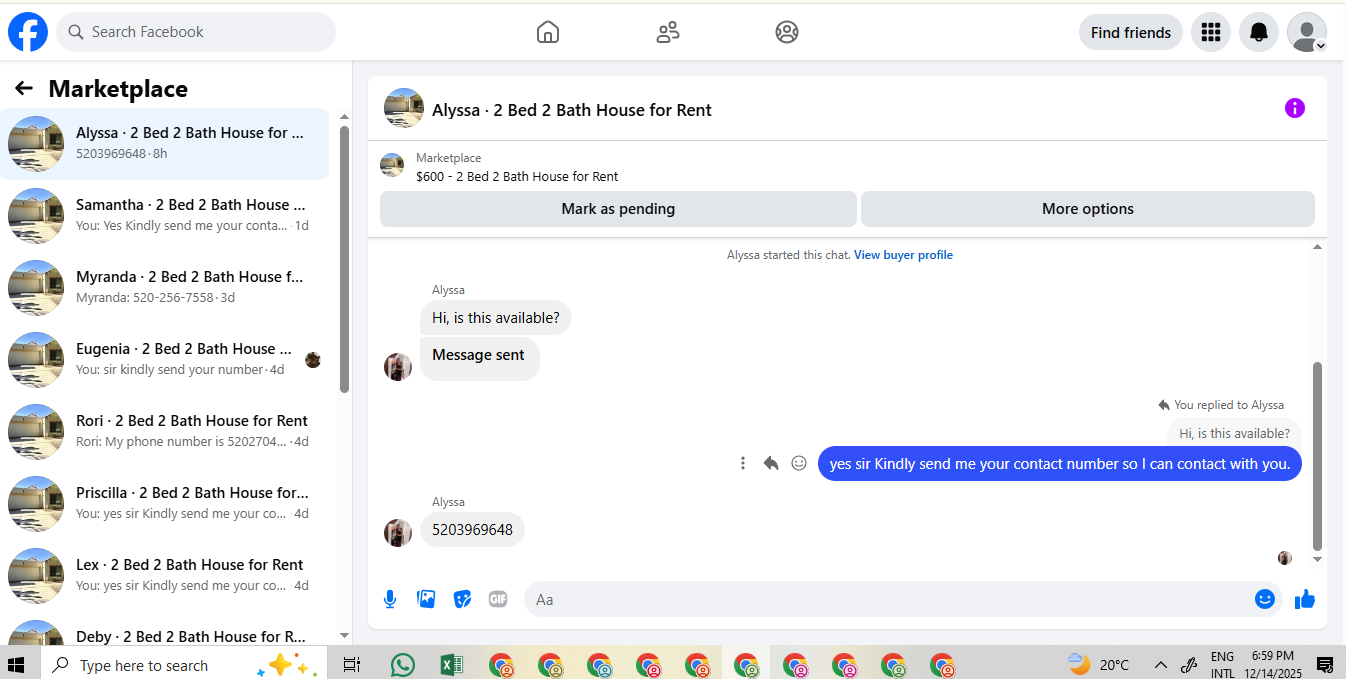Send a thumbs-up like

pyautogui.click(x=1305, y=599)
